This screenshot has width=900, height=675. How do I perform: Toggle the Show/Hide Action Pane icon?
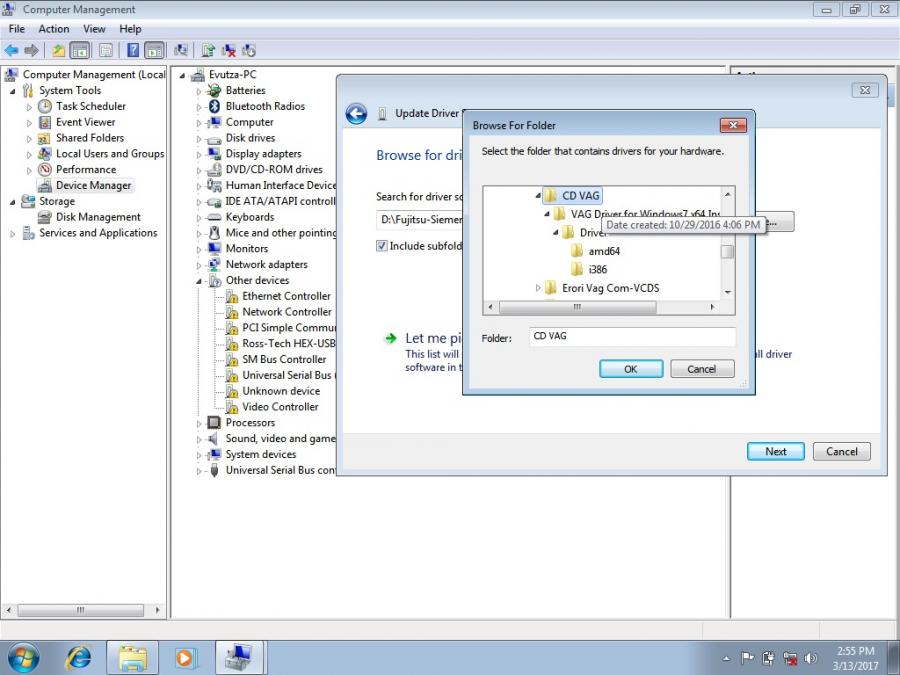pos(152,50)
